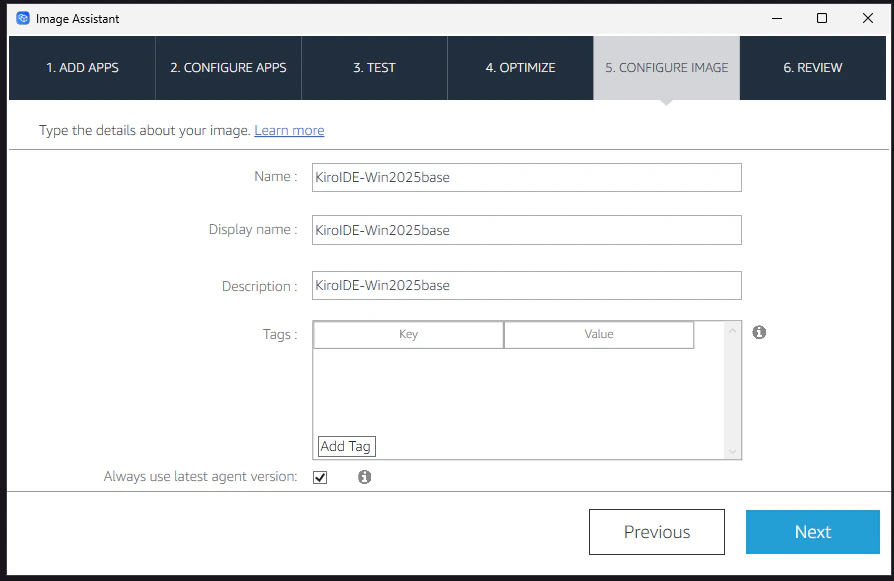Click info icon beside latest agent version checkbox
This screenshot has width=894, height=581.
364,477
